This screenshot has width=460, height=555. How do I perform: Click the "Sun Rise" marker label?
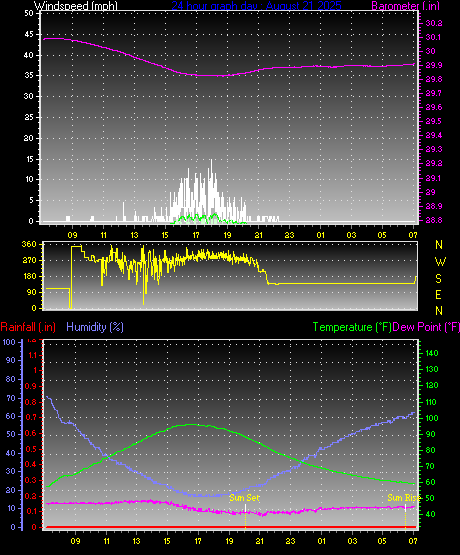pyautogui.click(x=404, y=498)
